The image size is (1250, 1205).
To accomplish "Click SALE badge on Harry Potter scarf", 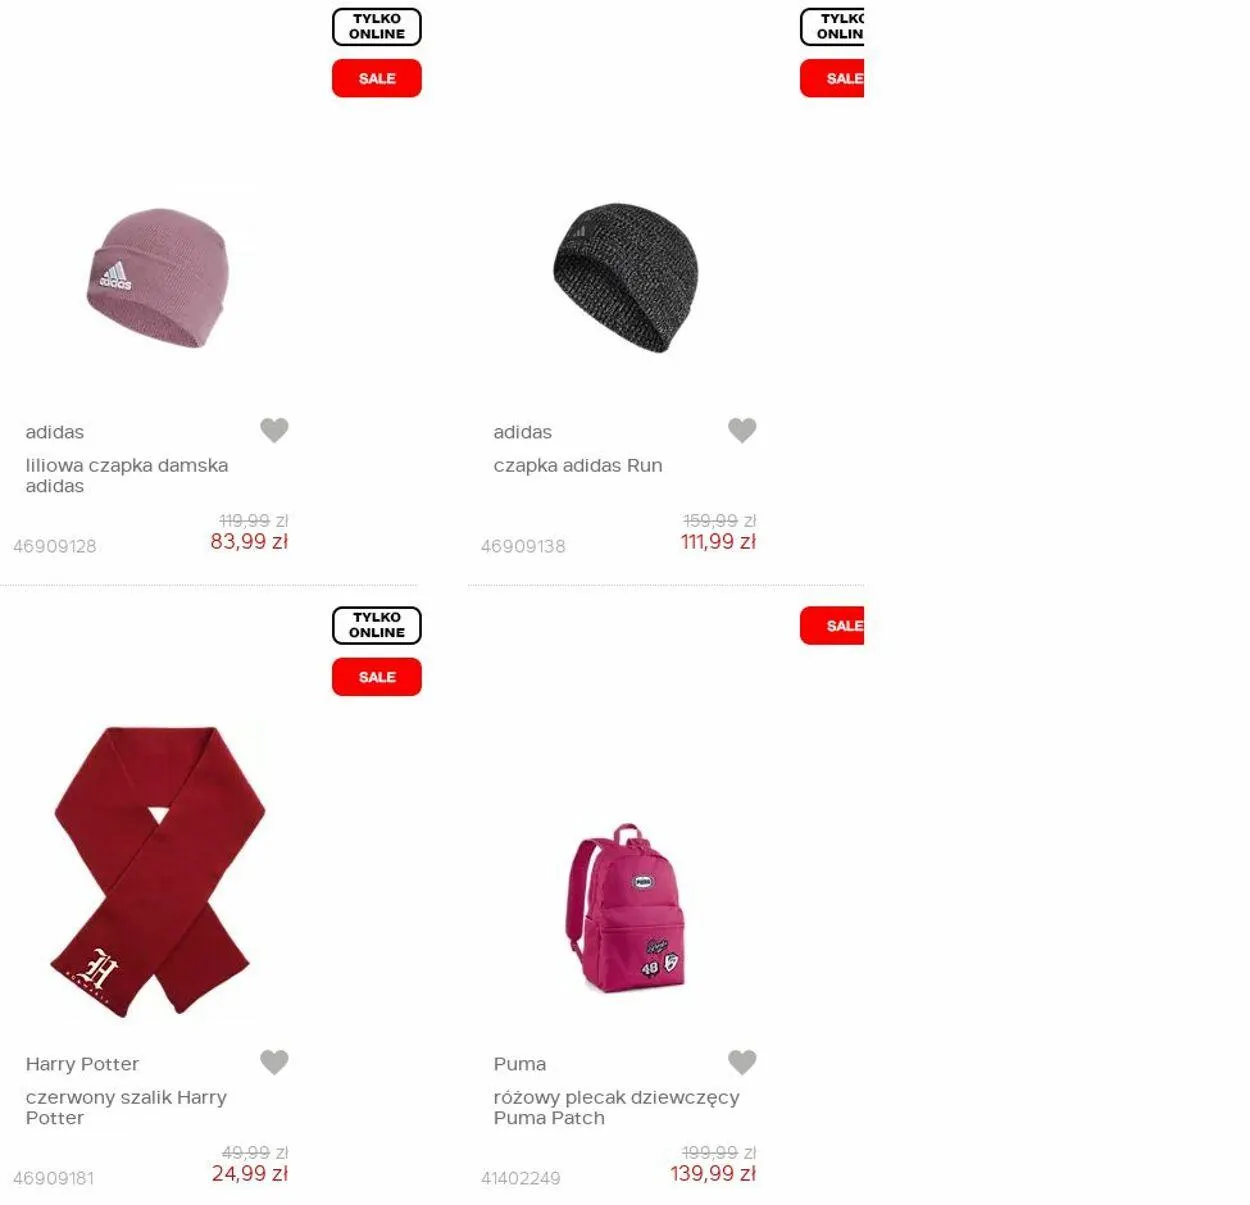I will 377,677.
